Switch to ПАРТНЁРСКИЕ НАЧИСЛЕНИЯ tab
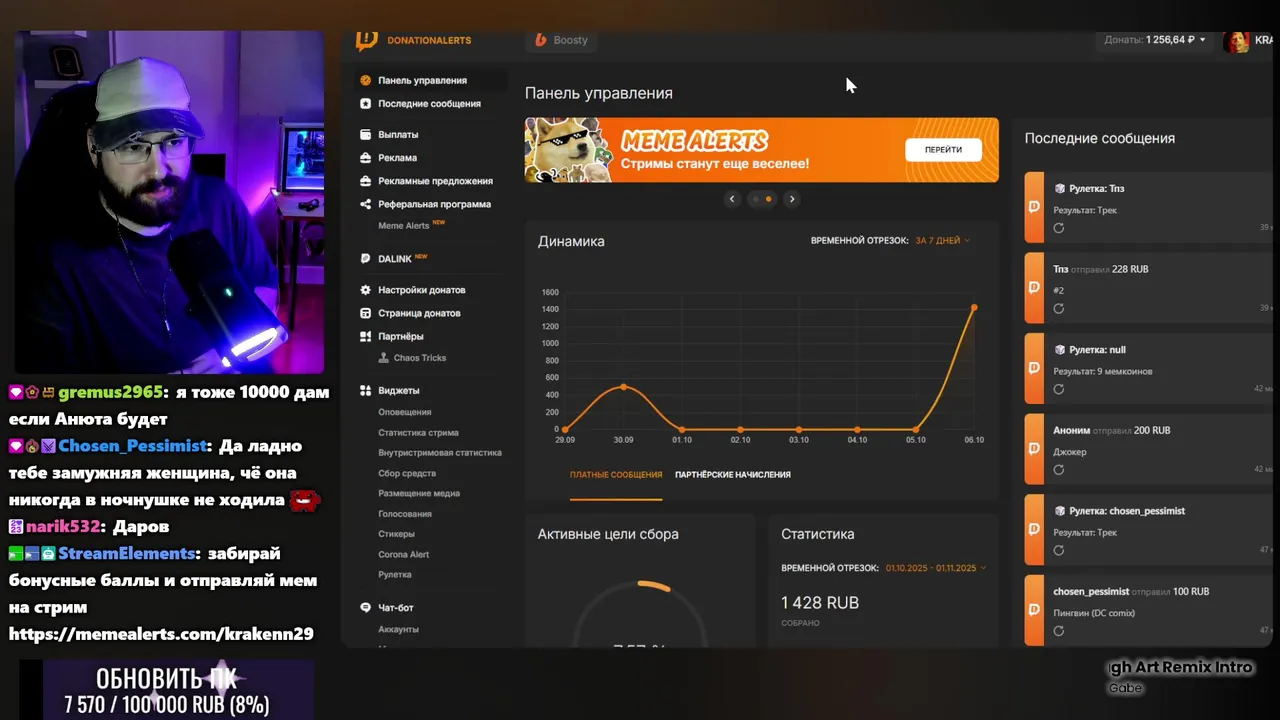This screenshot has width=1280, height=720. 733,475
